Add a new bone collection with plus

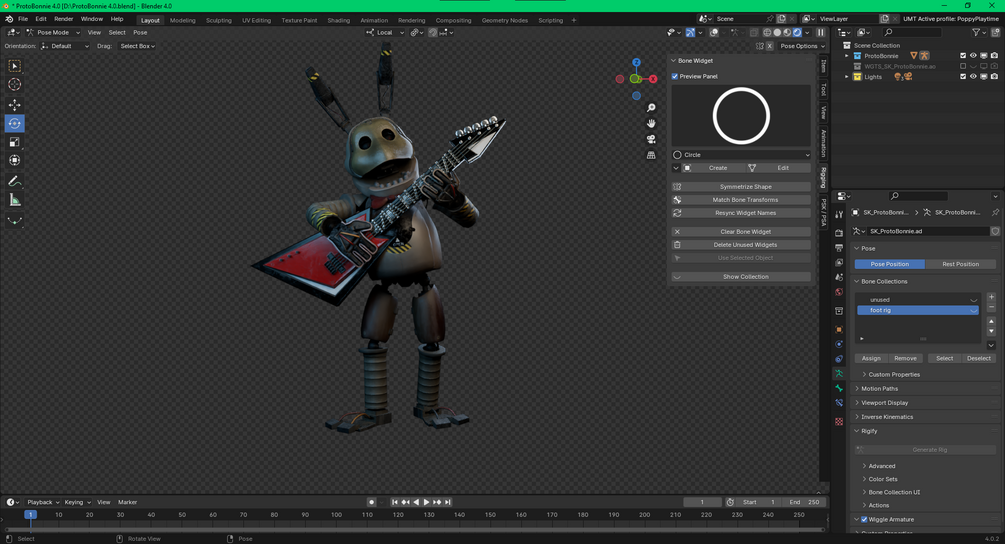point(991,297)
